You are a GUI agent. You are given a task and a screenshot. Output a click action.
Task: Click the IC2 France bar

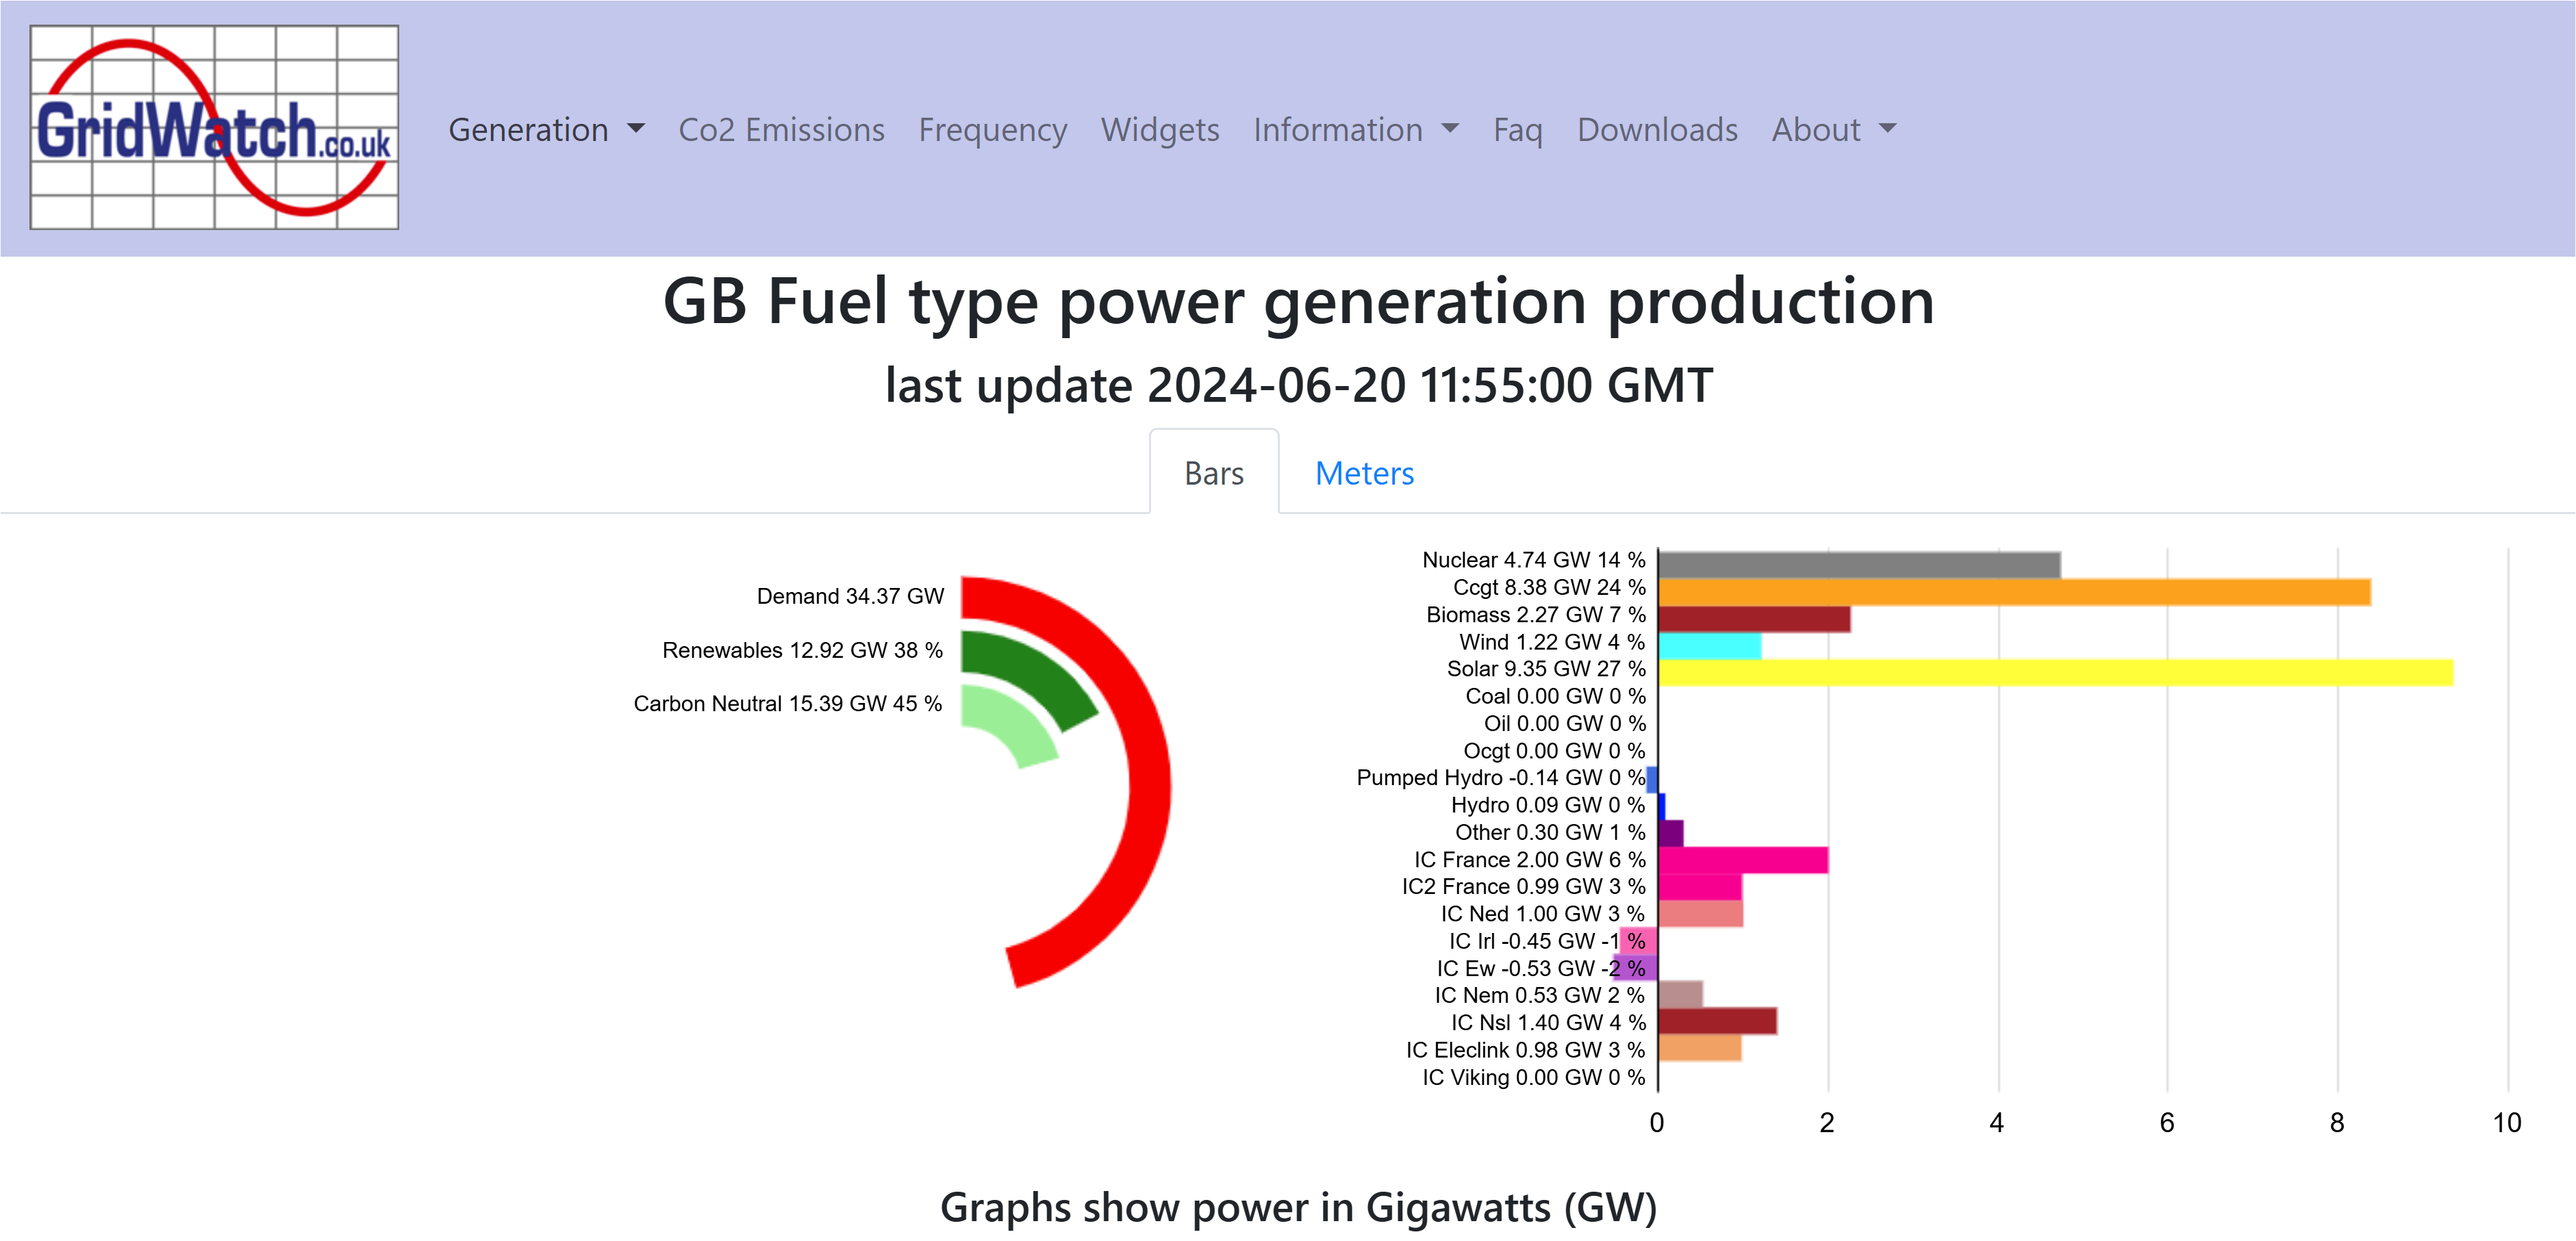(1700, 887)
